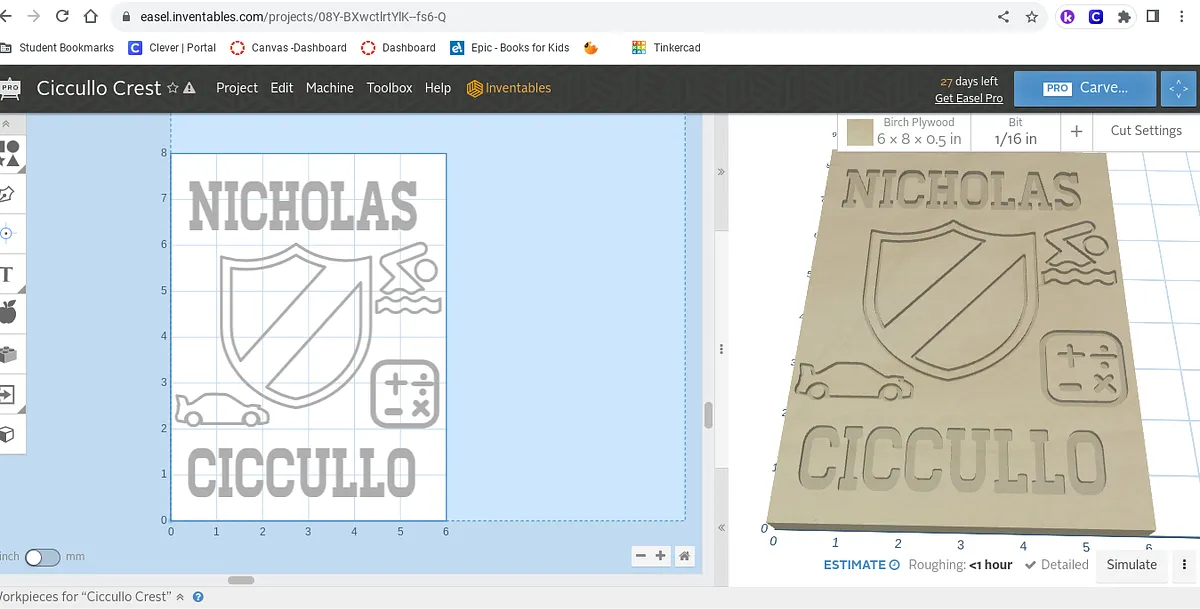1200x610 pixels.
Task: Expand the Workpieces panel chevron
Action: click(x=180, y=597)
